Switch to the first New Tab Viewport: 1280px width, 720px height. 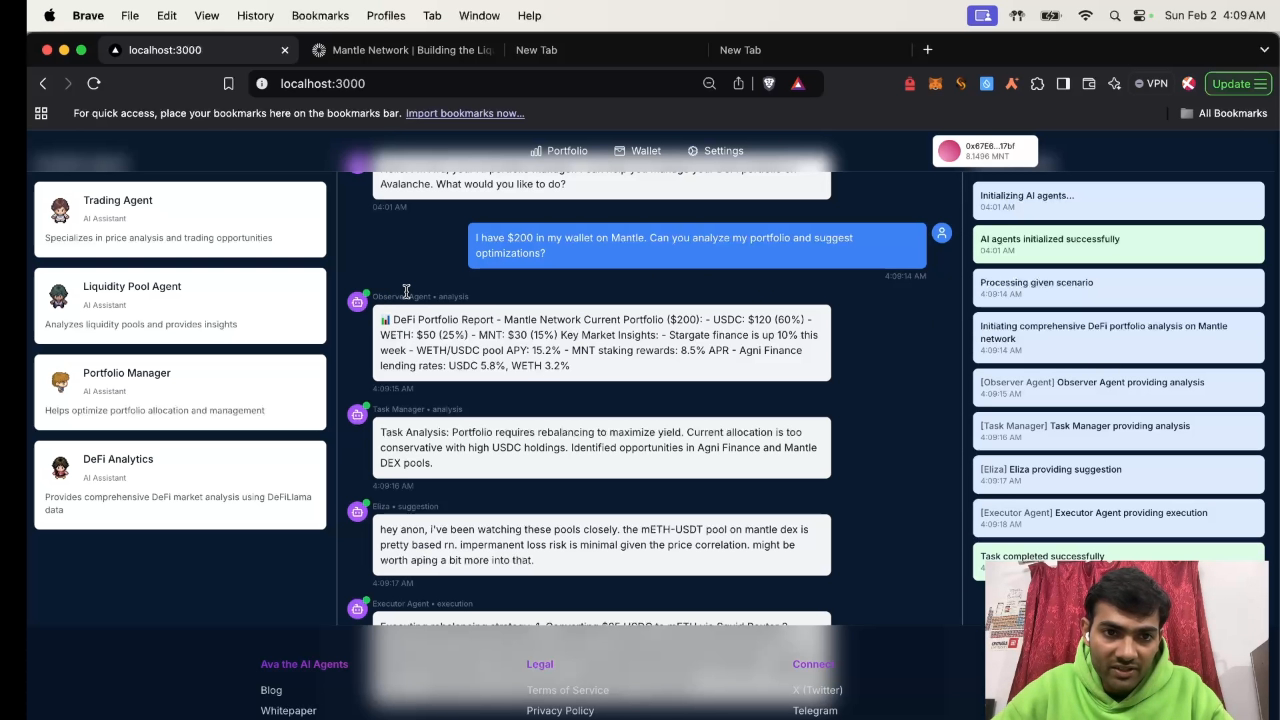point(536,50)
